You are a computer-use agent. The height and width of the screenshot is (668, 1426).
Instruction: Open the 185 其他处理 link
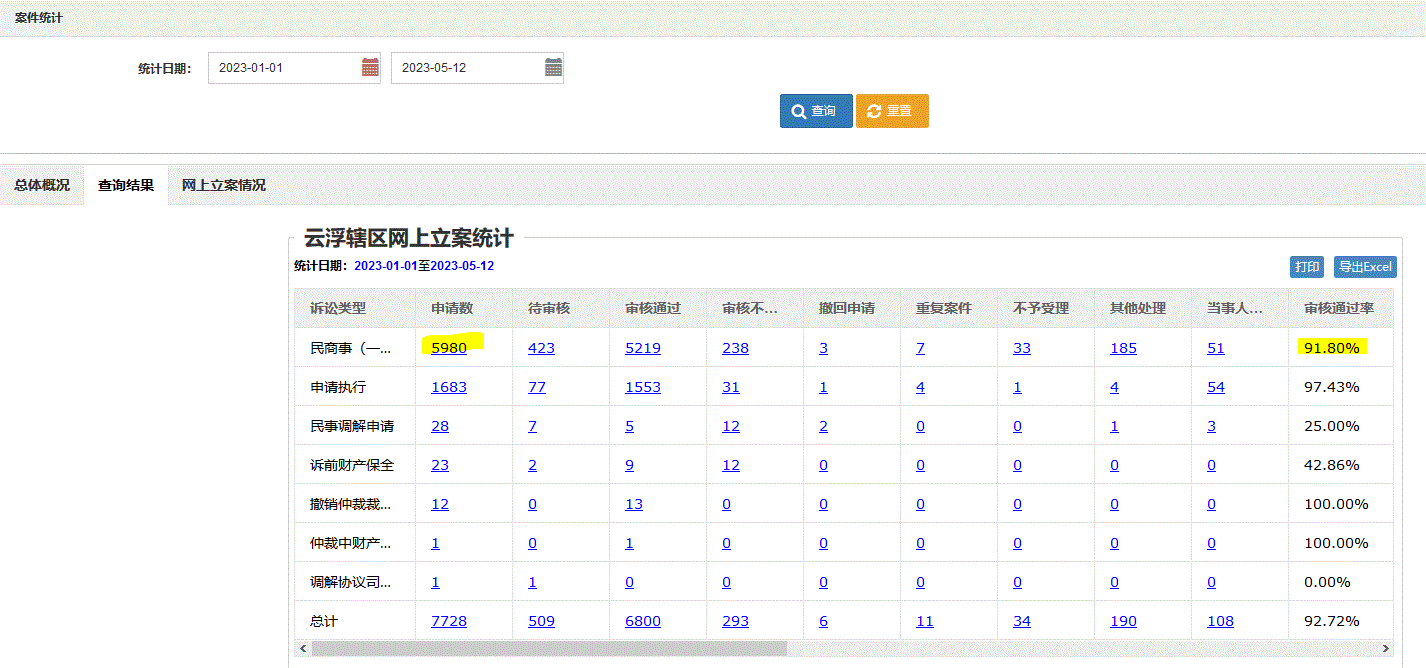(1123, 348)
